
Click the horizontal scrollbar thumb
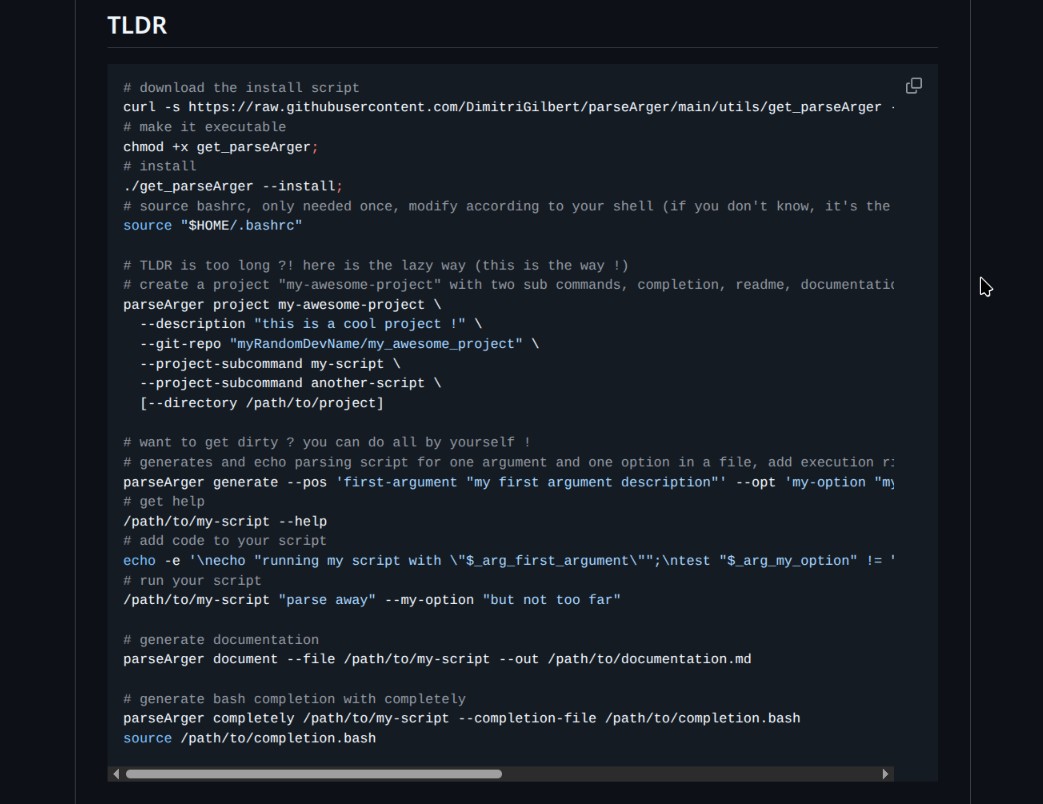[x=313, y=774]
